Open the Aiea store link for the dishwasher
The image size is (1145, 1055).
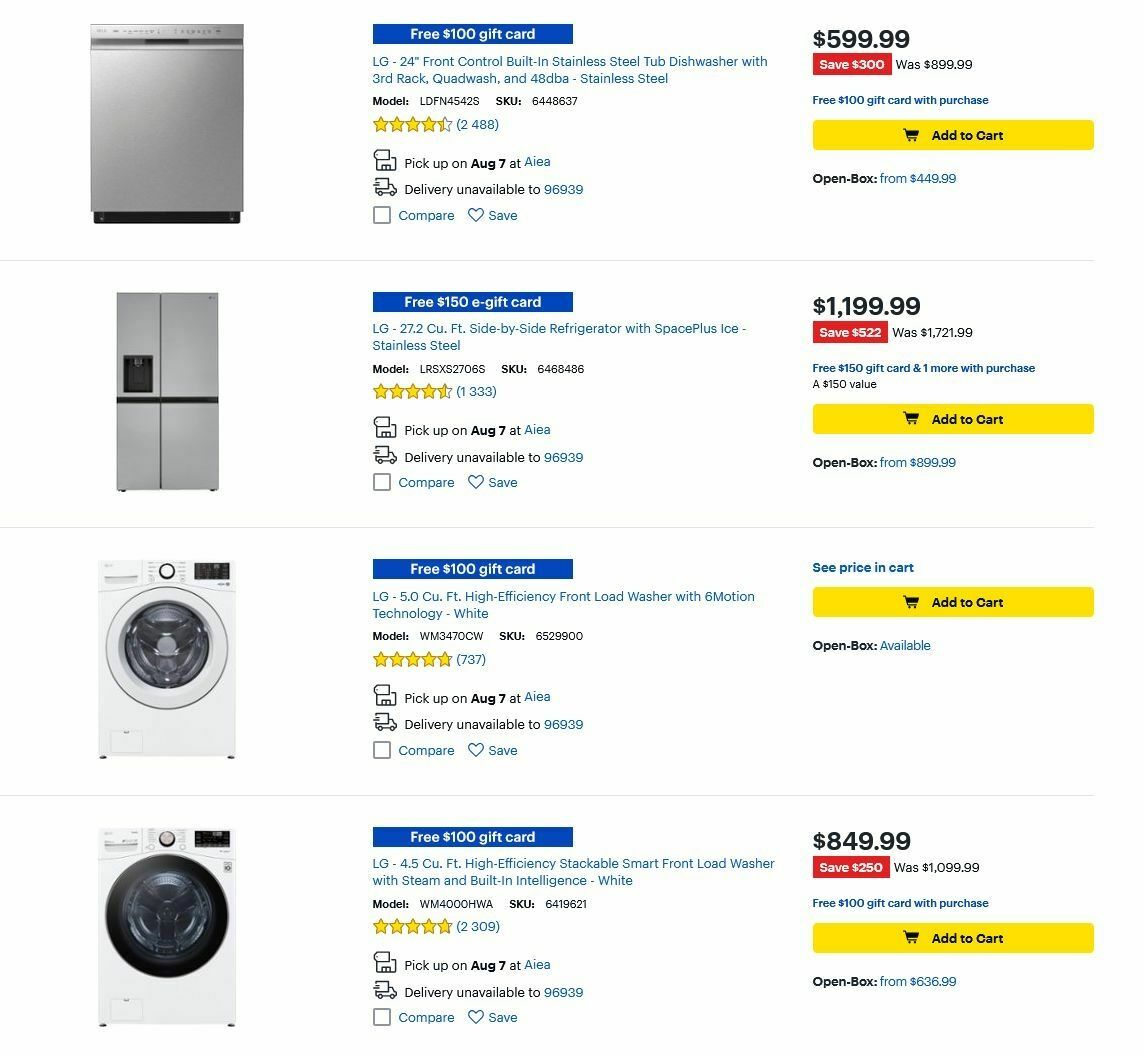[x=537, y=161]
